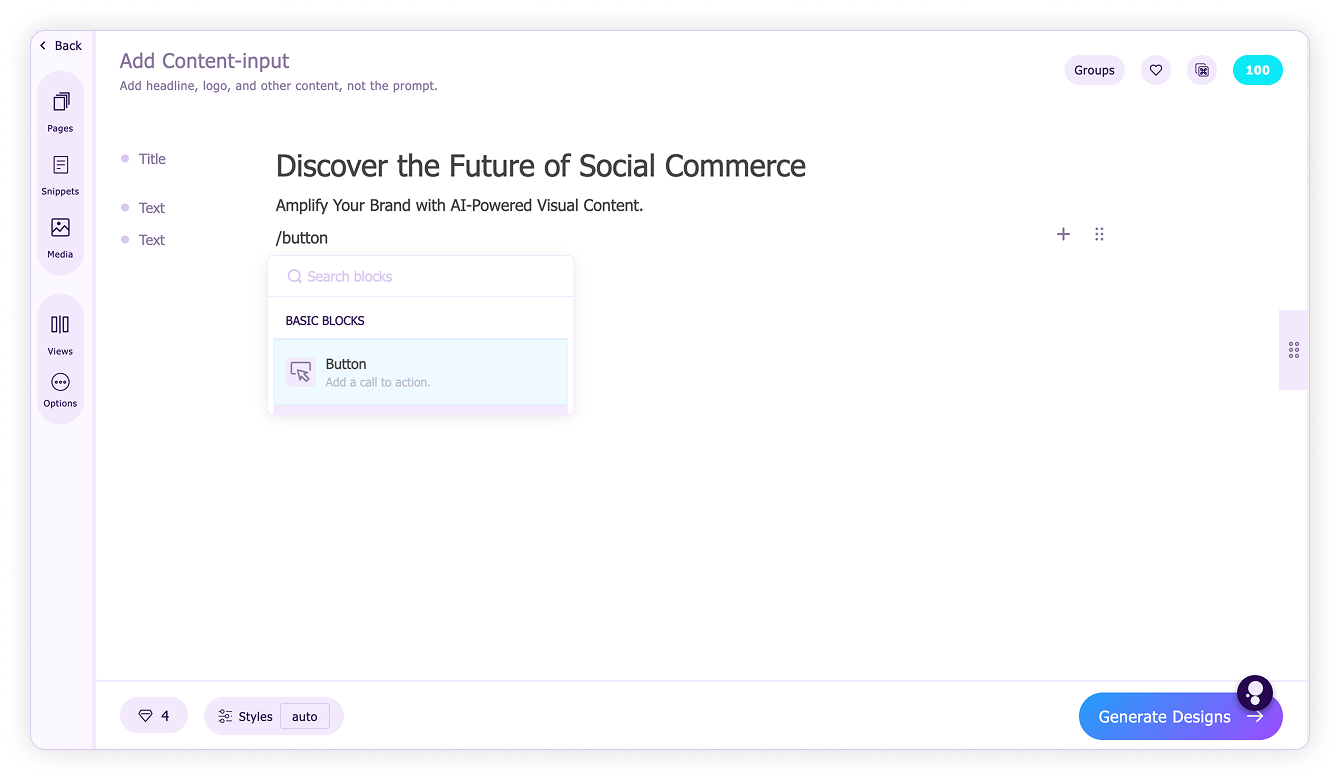The height and width of the screenshot is (780, 1340).
Task: Click the /button text line
Action: 302,238
